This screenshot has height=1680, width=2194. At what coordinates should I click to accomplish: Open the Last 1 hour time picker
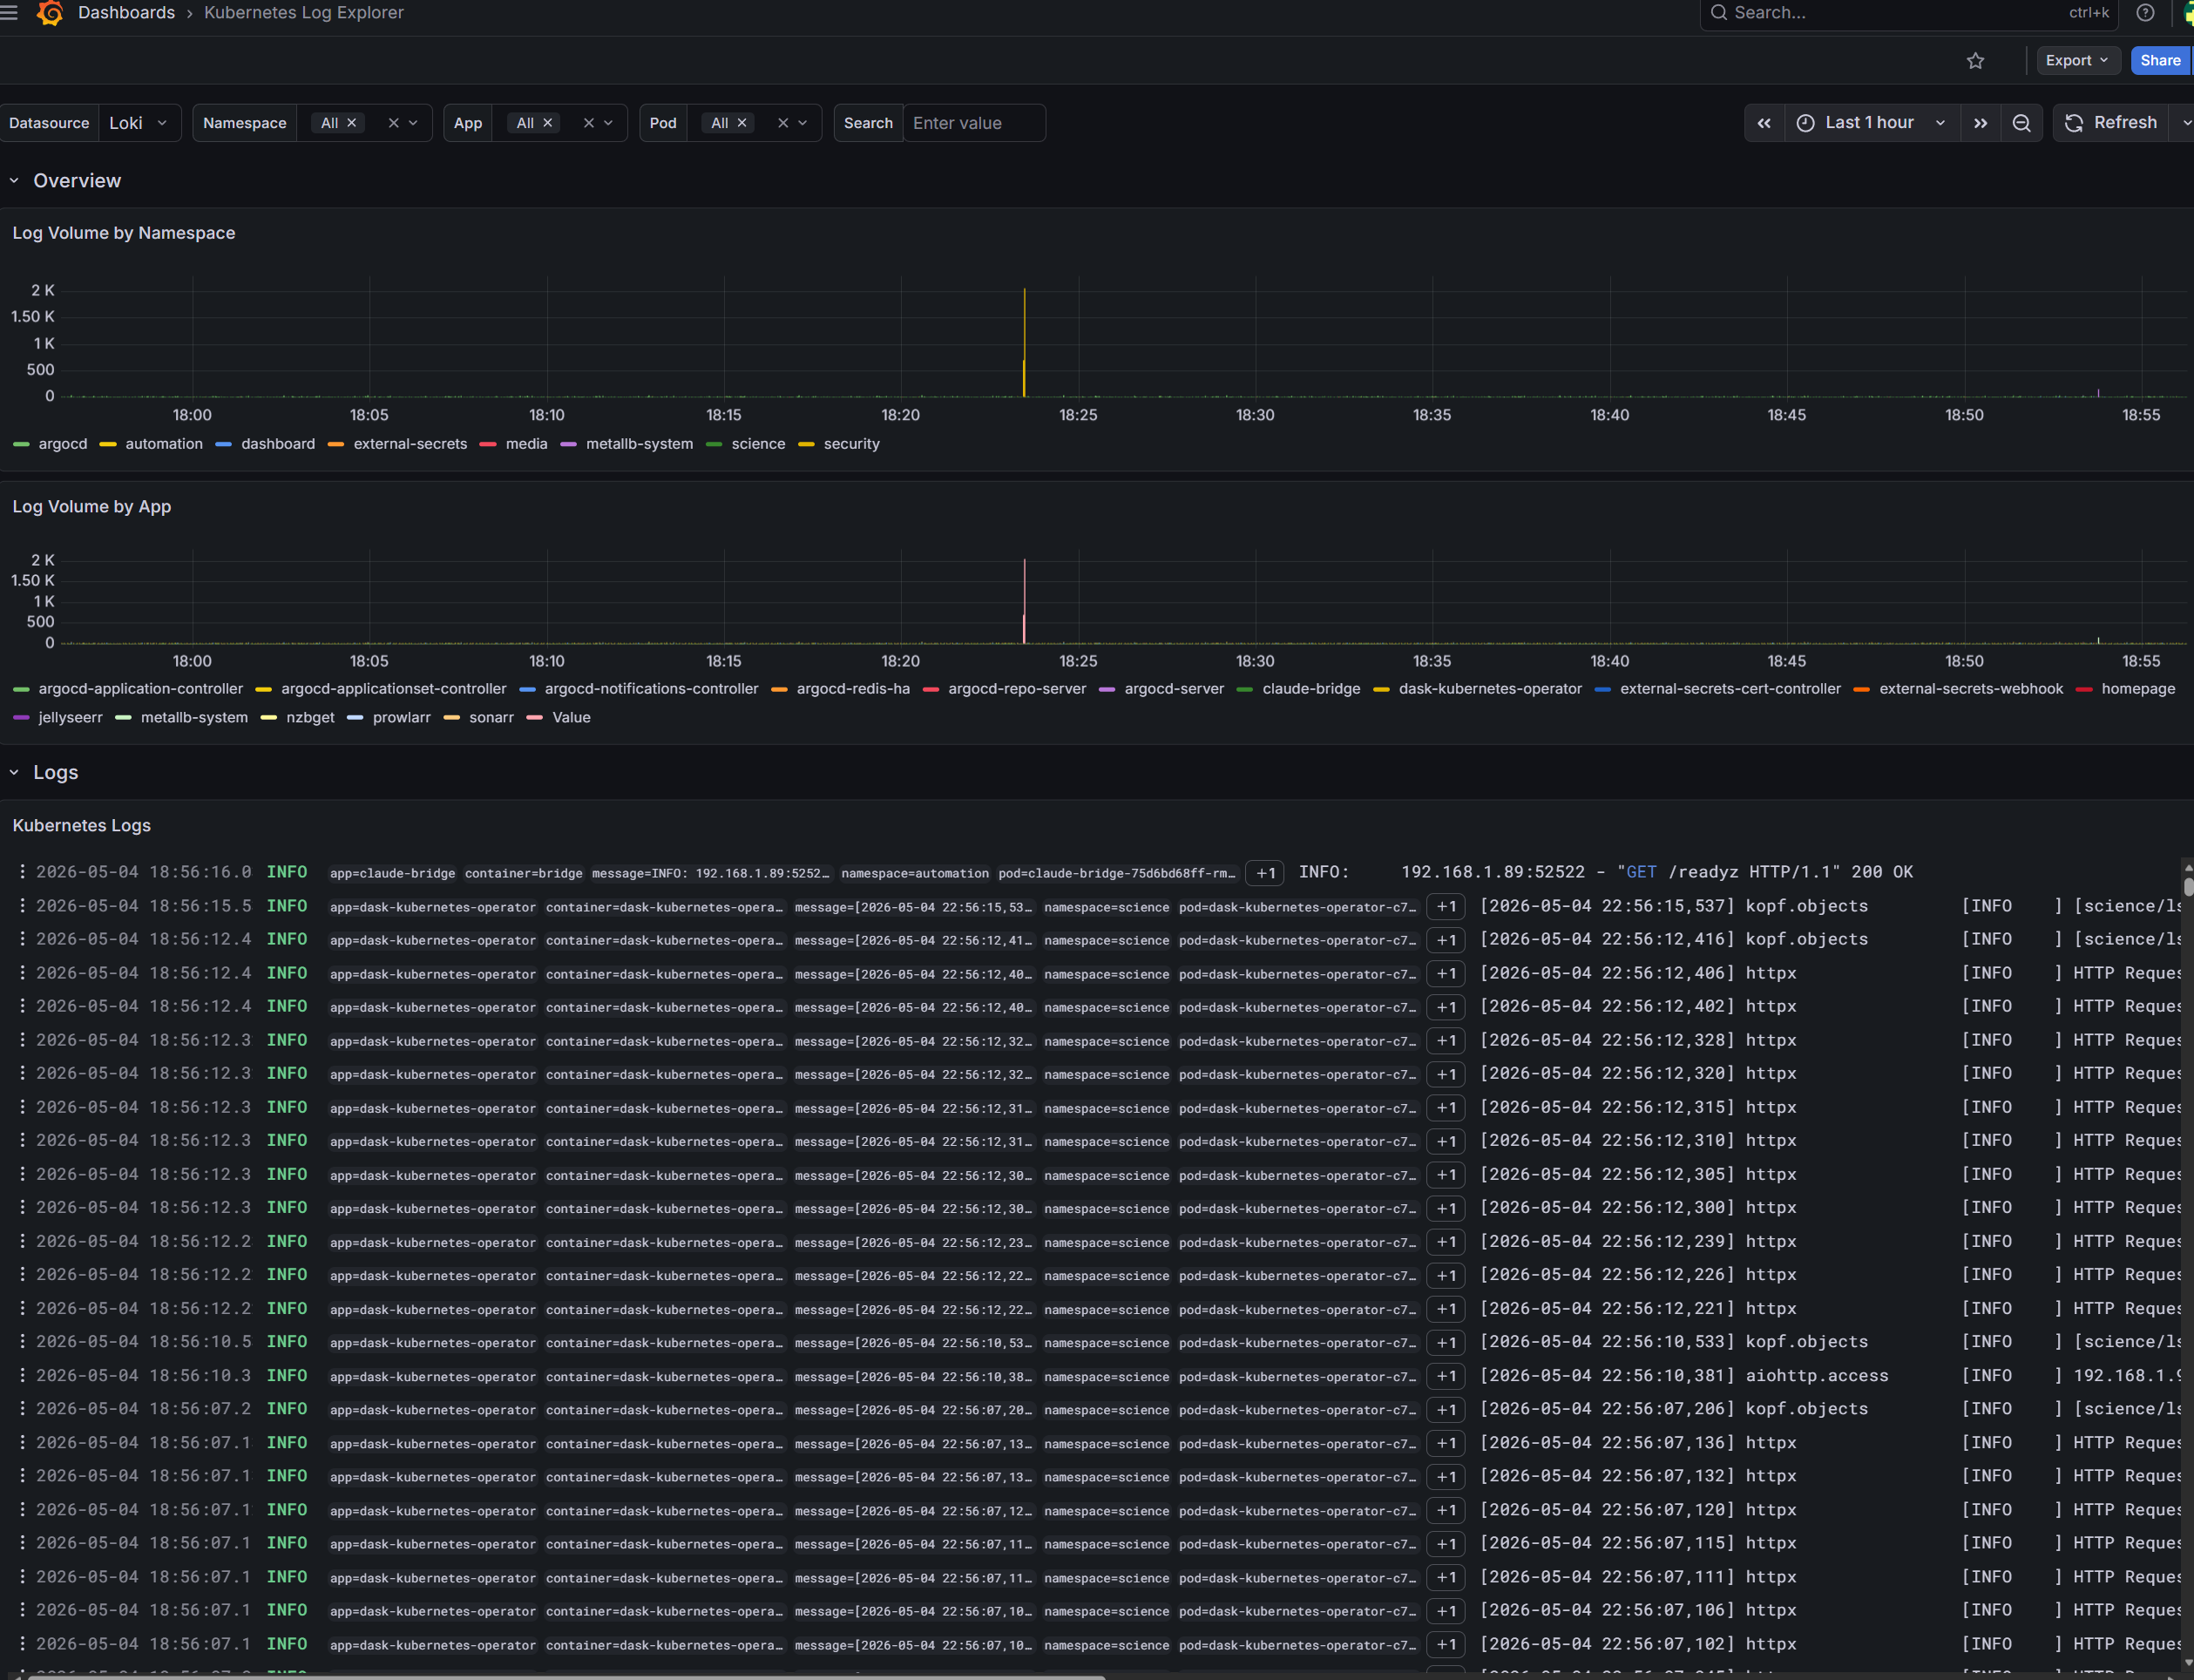[1871, 123]
